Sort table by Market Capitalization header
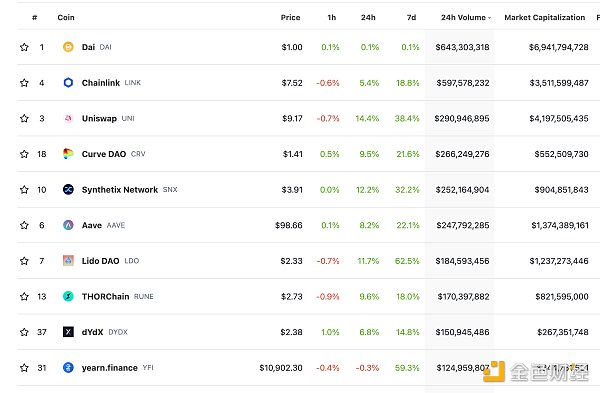This screenshot has height=393, width=600. pos(545,17)
